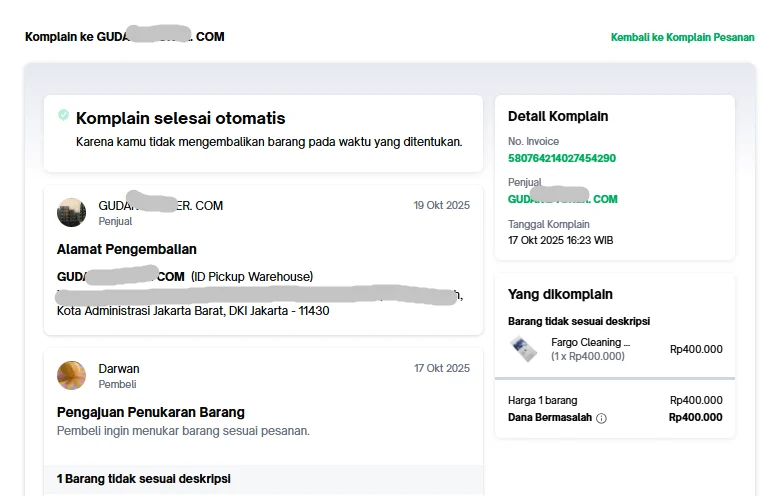Click the seller's profile avatar

coord(71,212)
